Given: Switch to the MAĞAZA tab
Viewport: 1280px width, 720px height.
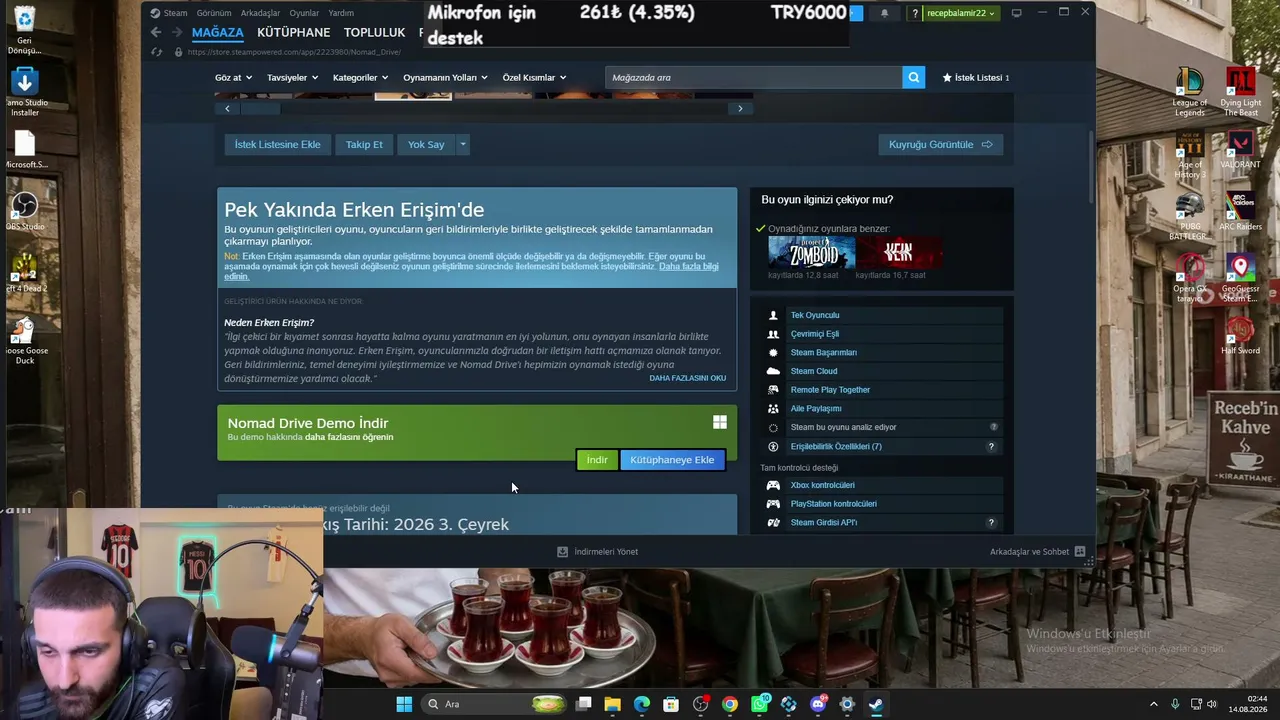Looking at the screenshot, I should 218,32.
